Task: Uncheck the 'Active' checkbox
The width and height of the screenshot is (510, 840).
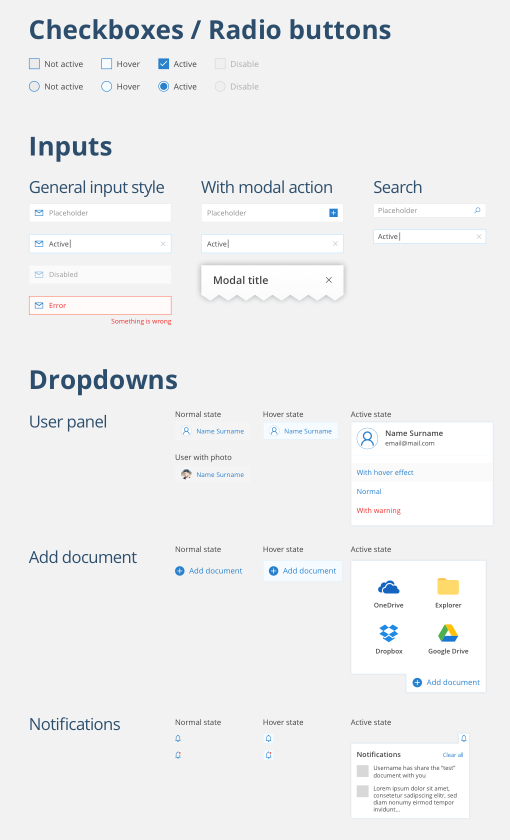Action: (163, 64)
